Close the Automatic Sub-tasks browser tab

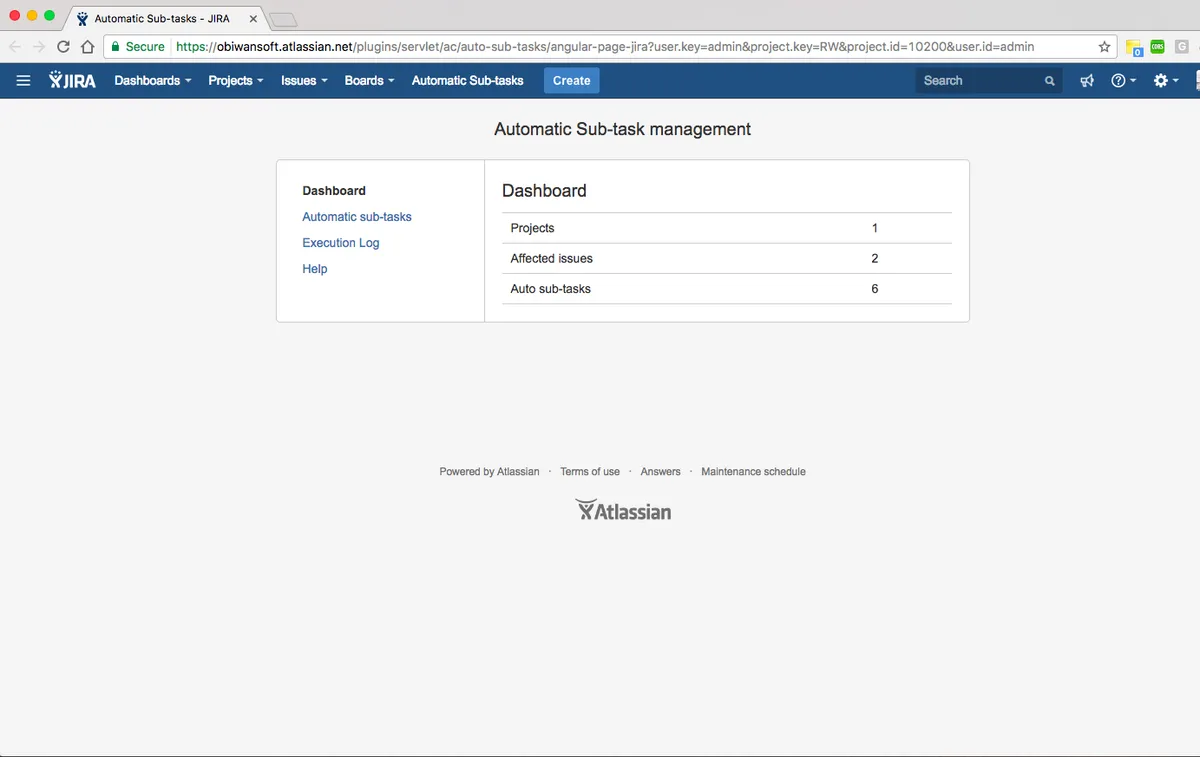click(x=253, y=18)
